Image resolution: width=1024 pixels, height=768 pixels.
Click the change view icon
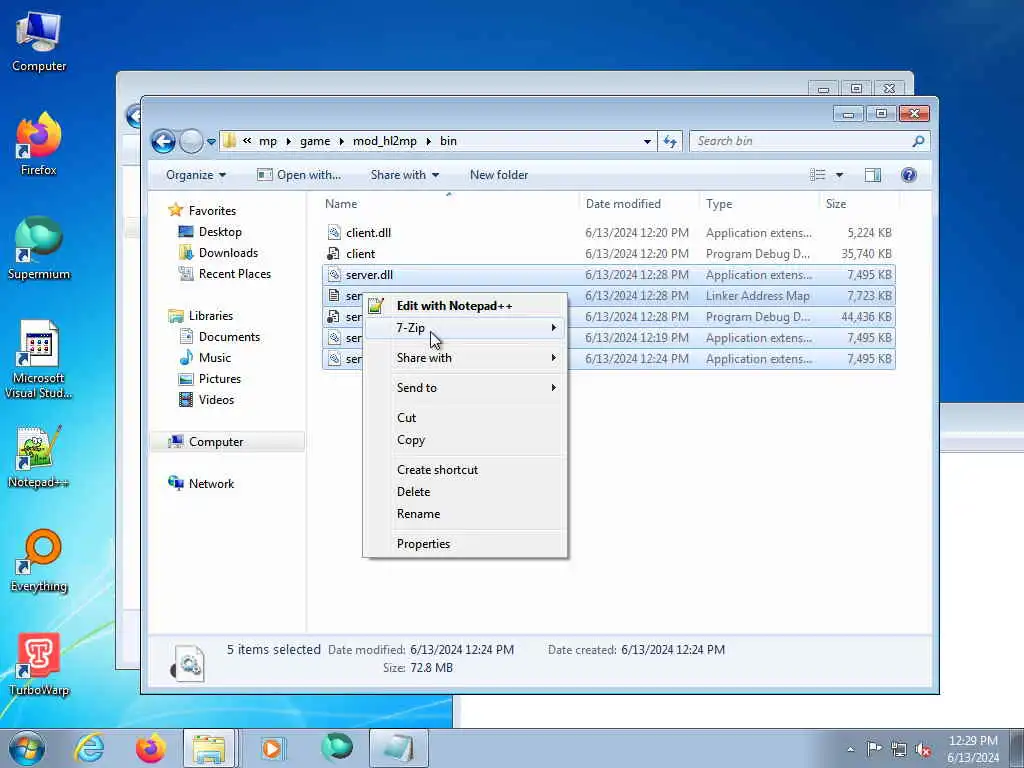pos(818,175)
